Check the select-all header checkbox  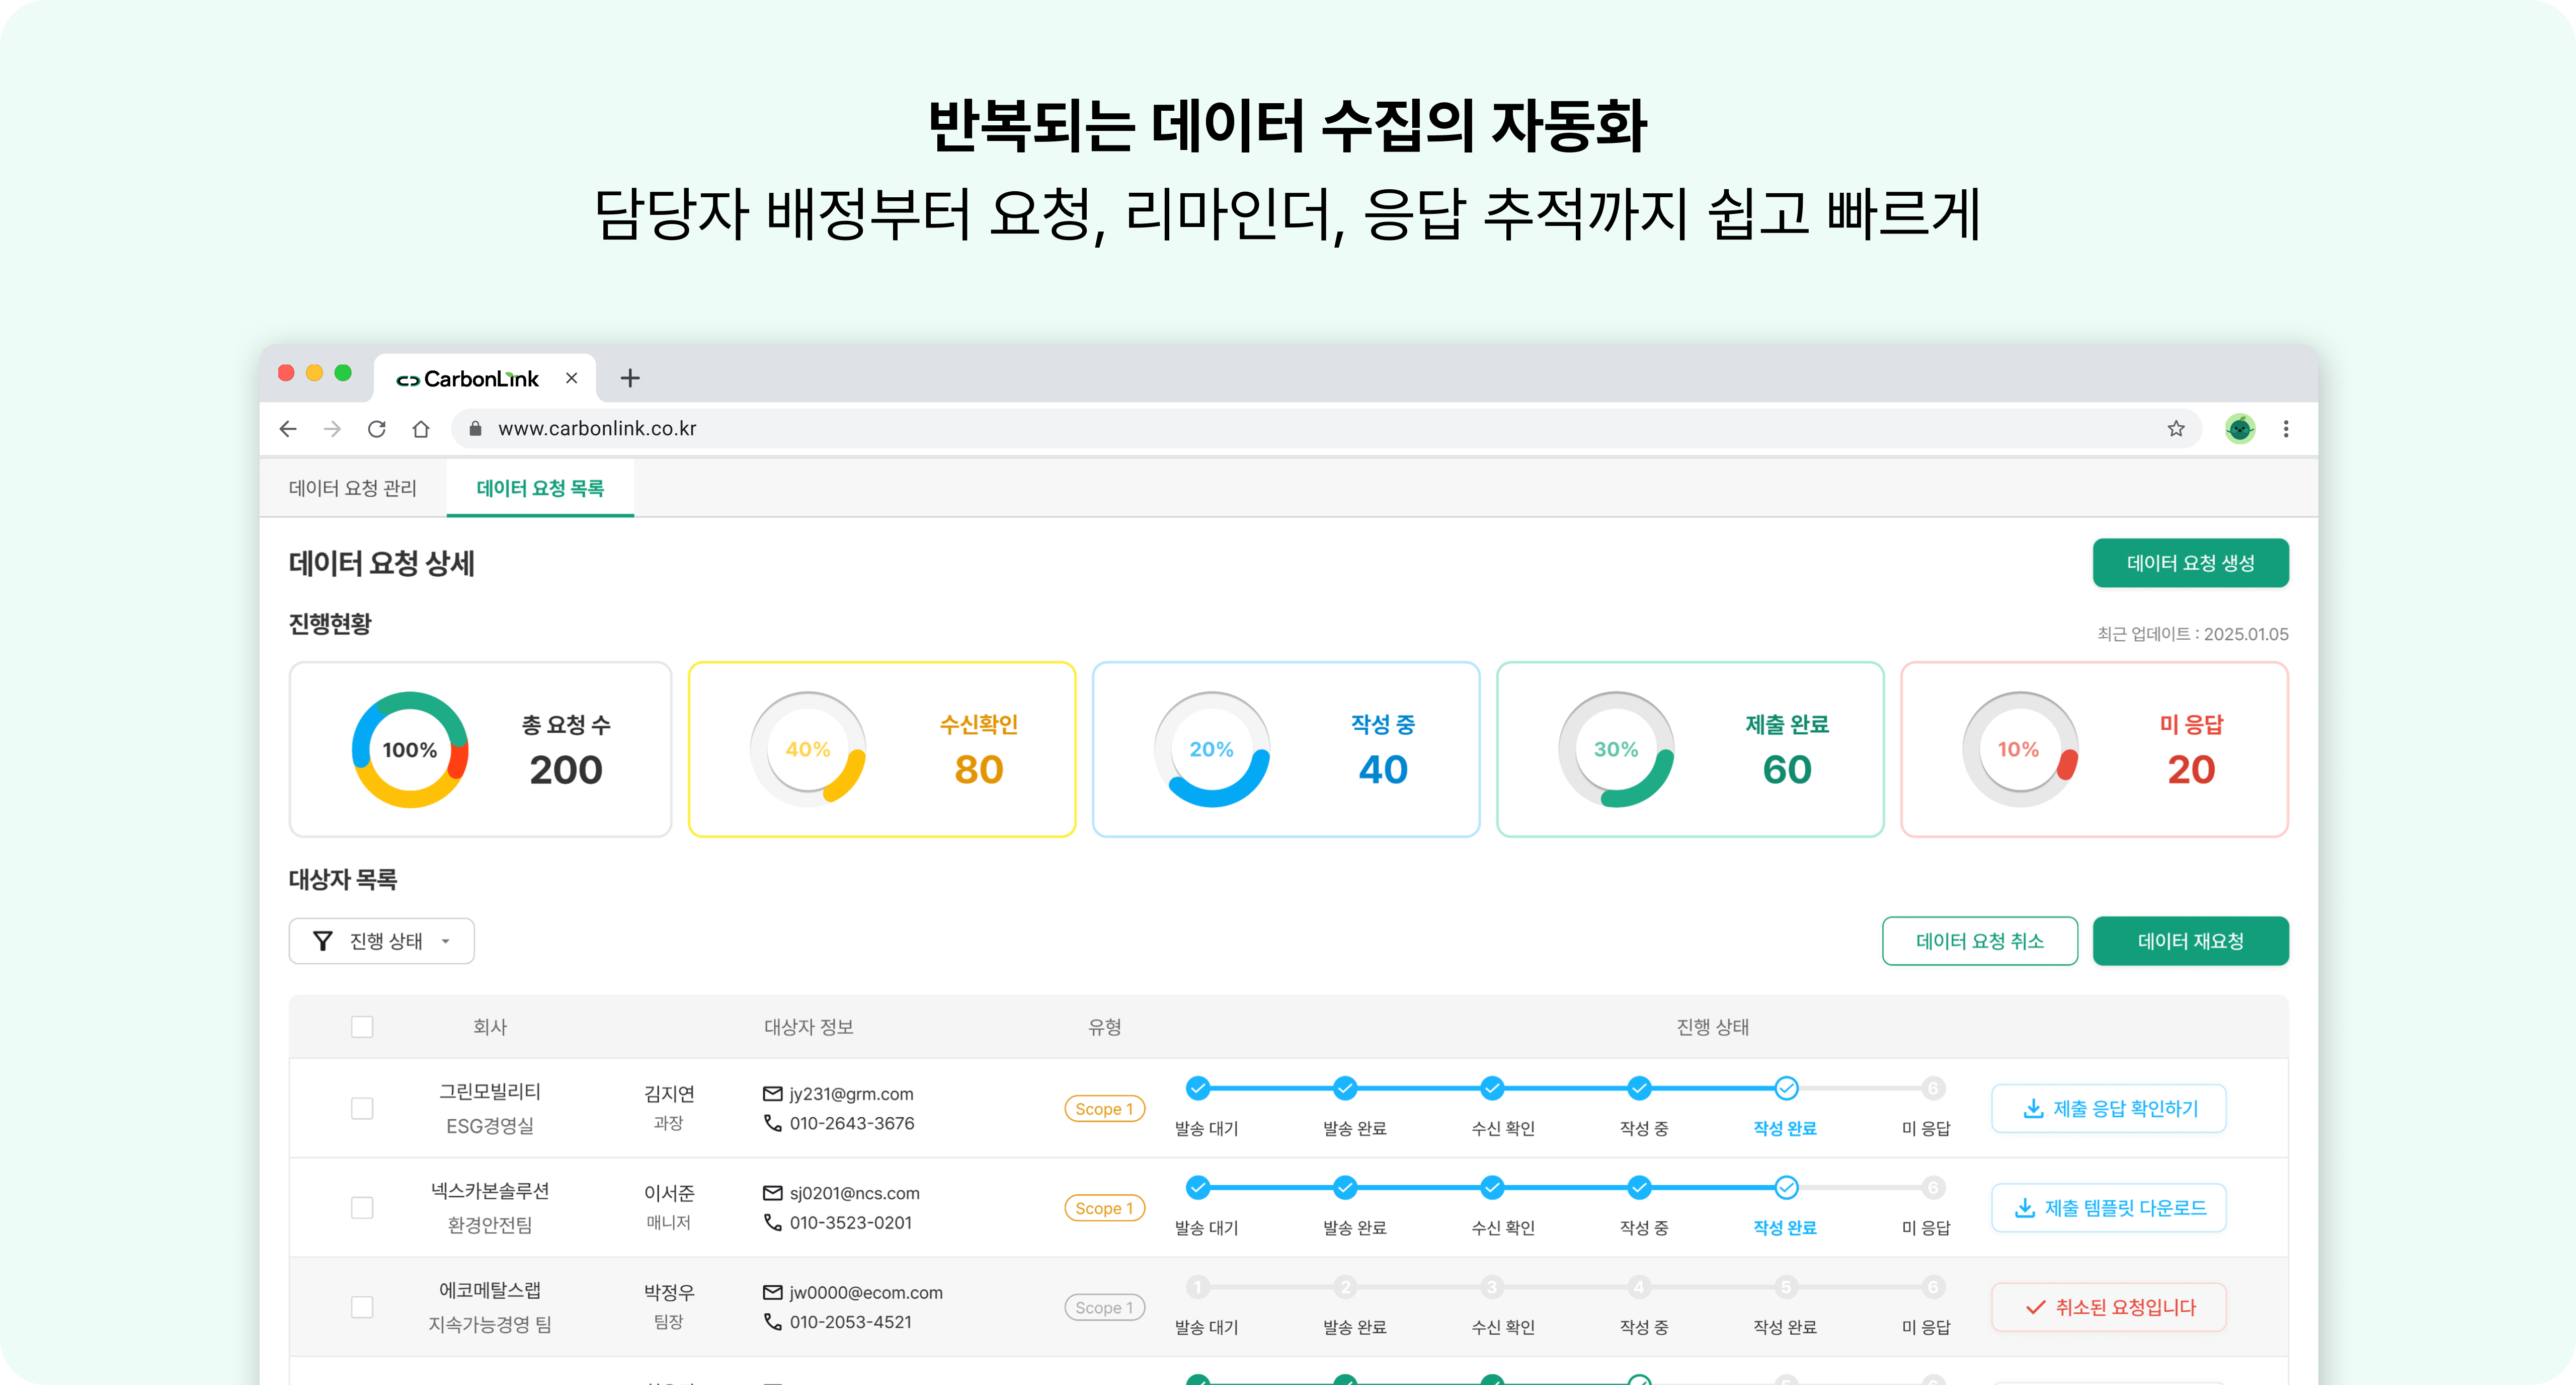point(362,1027)
